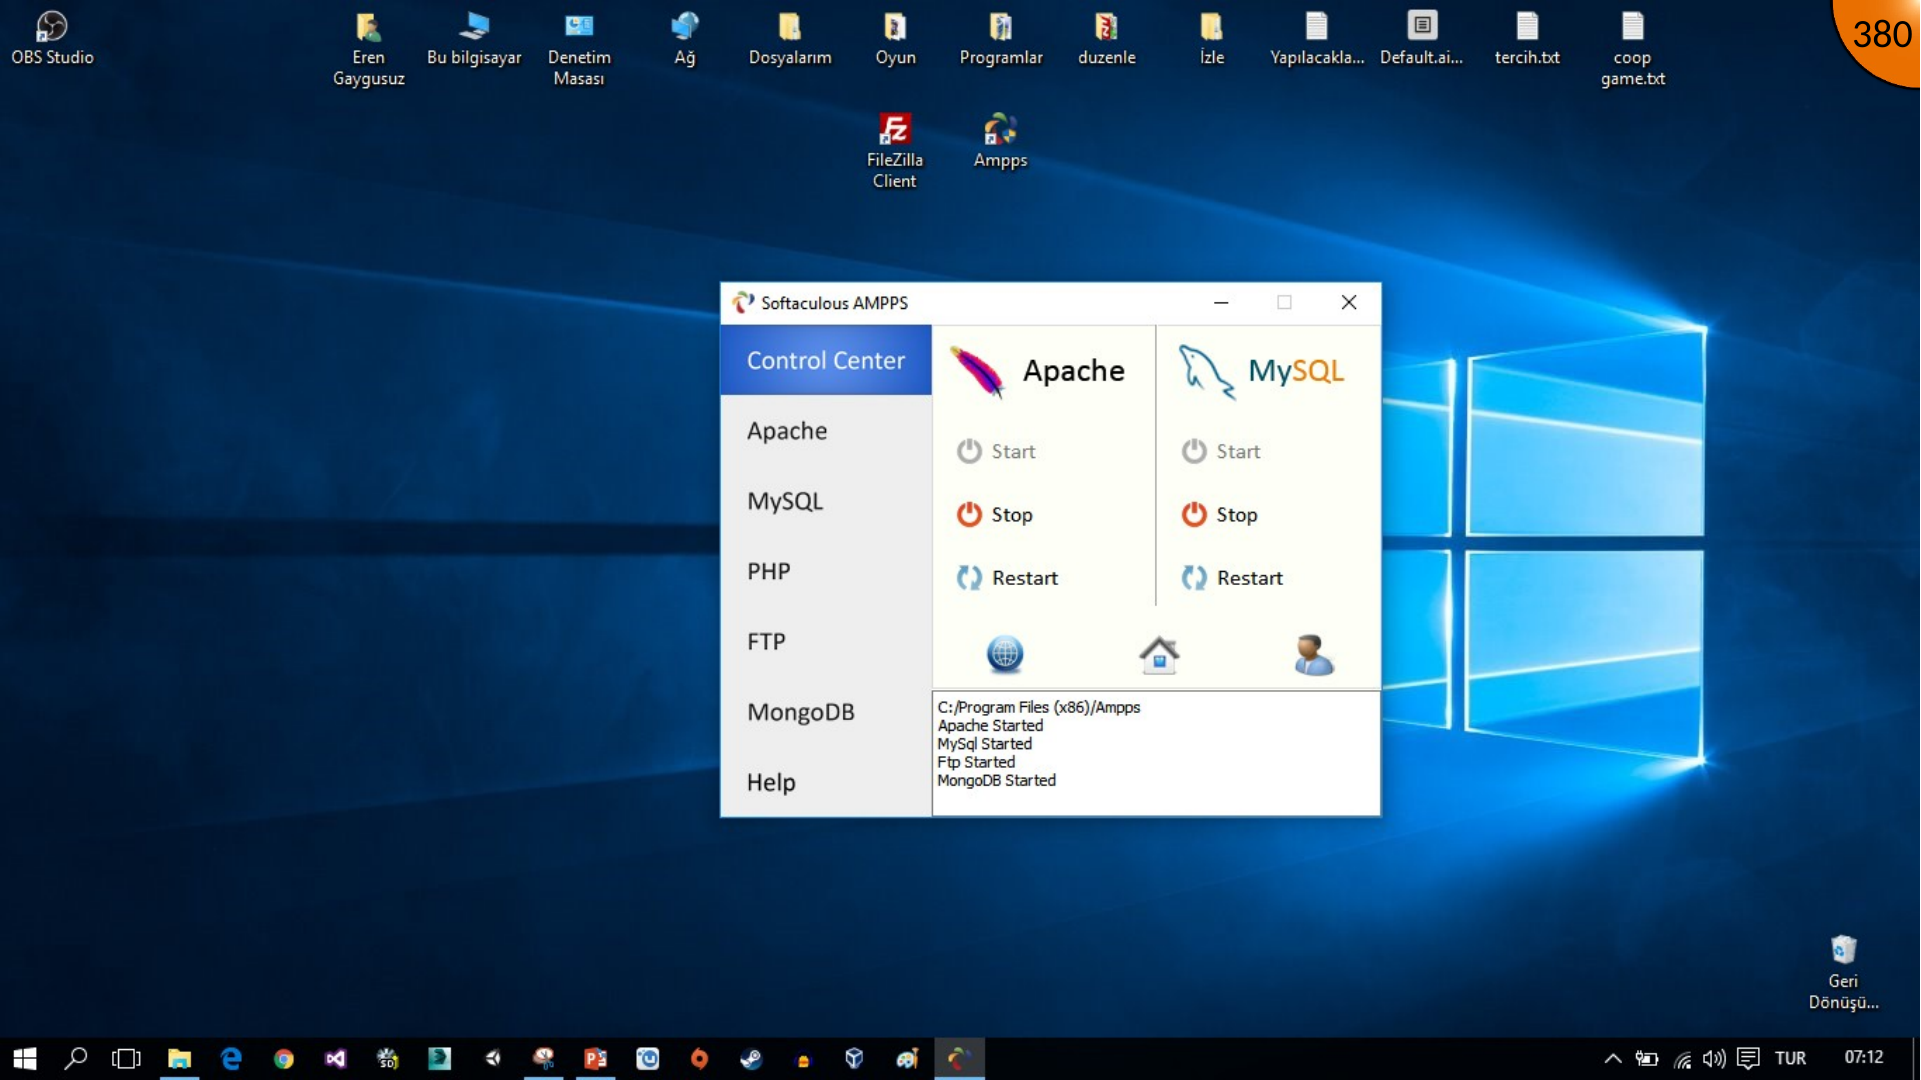Show hidden system tray icons
The width and height of the screenshot is (1921, 1080).
pyautogui.click(x=1612, y=1058)
